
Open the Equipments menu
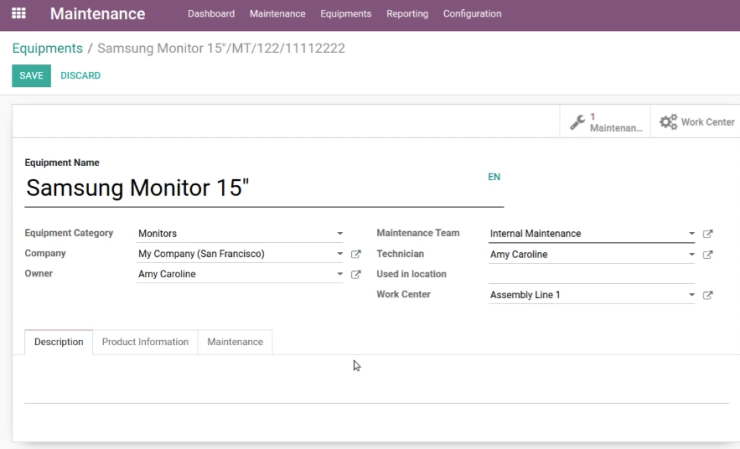click(346, 14)
